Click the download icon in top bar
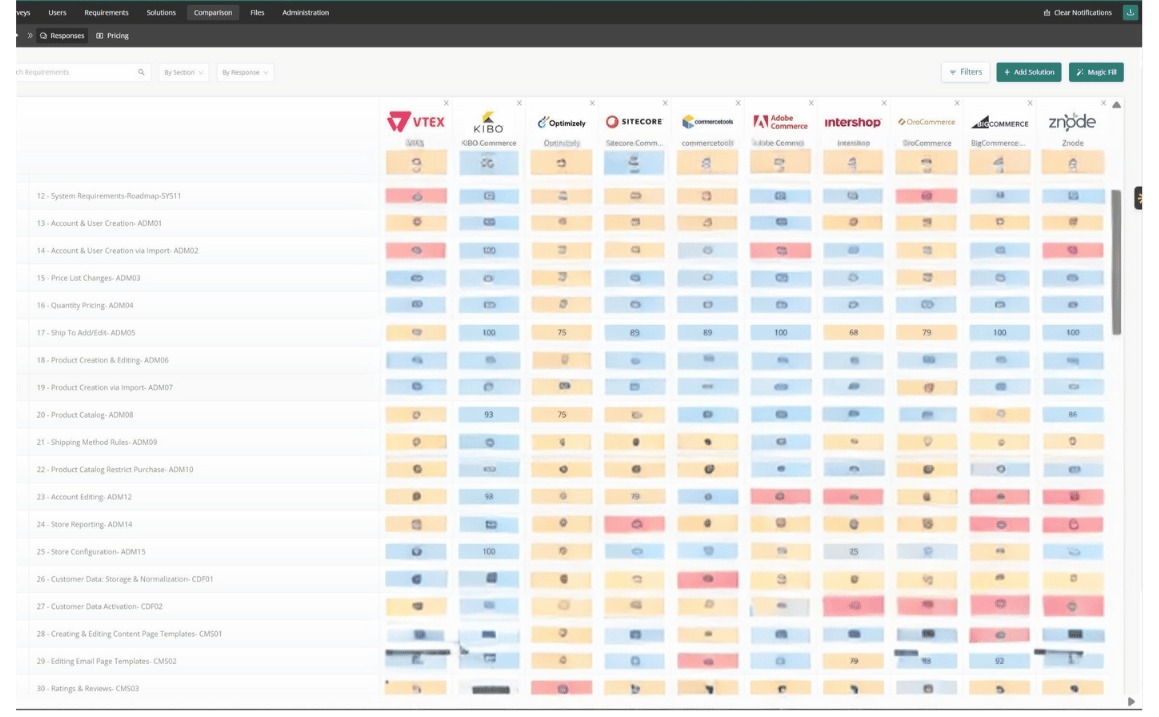The height and width of the screenshot is (717, 1159). 1130,12
